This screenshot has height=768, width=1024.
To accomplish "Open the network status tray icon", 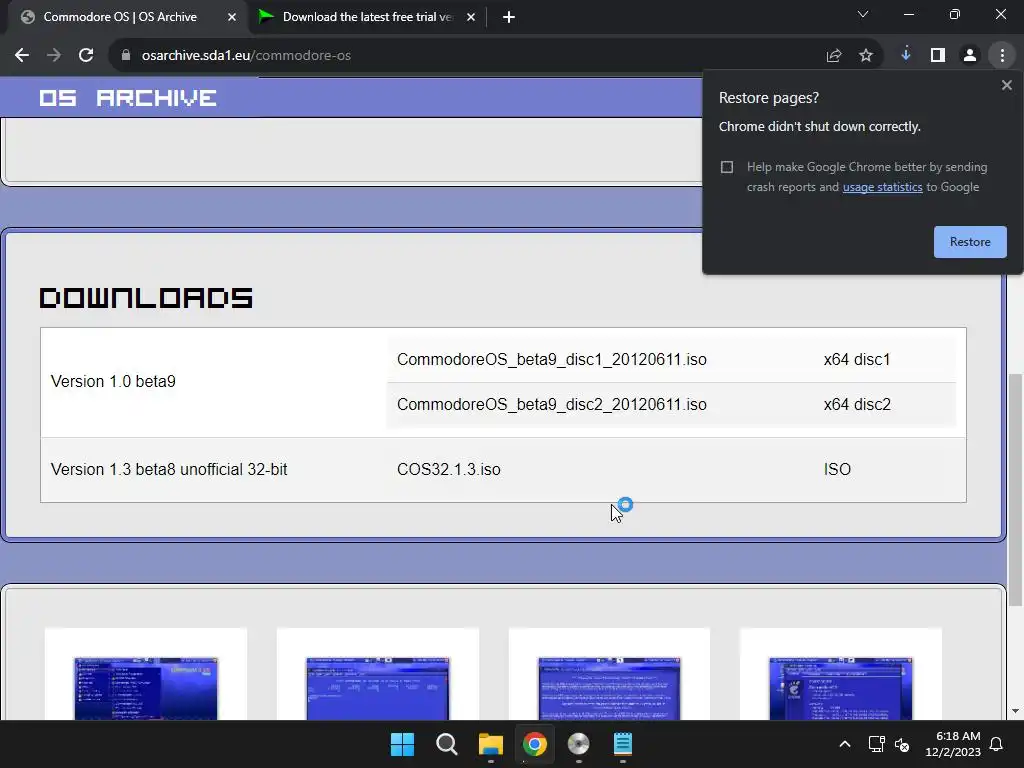I will [x=876, y=744].
